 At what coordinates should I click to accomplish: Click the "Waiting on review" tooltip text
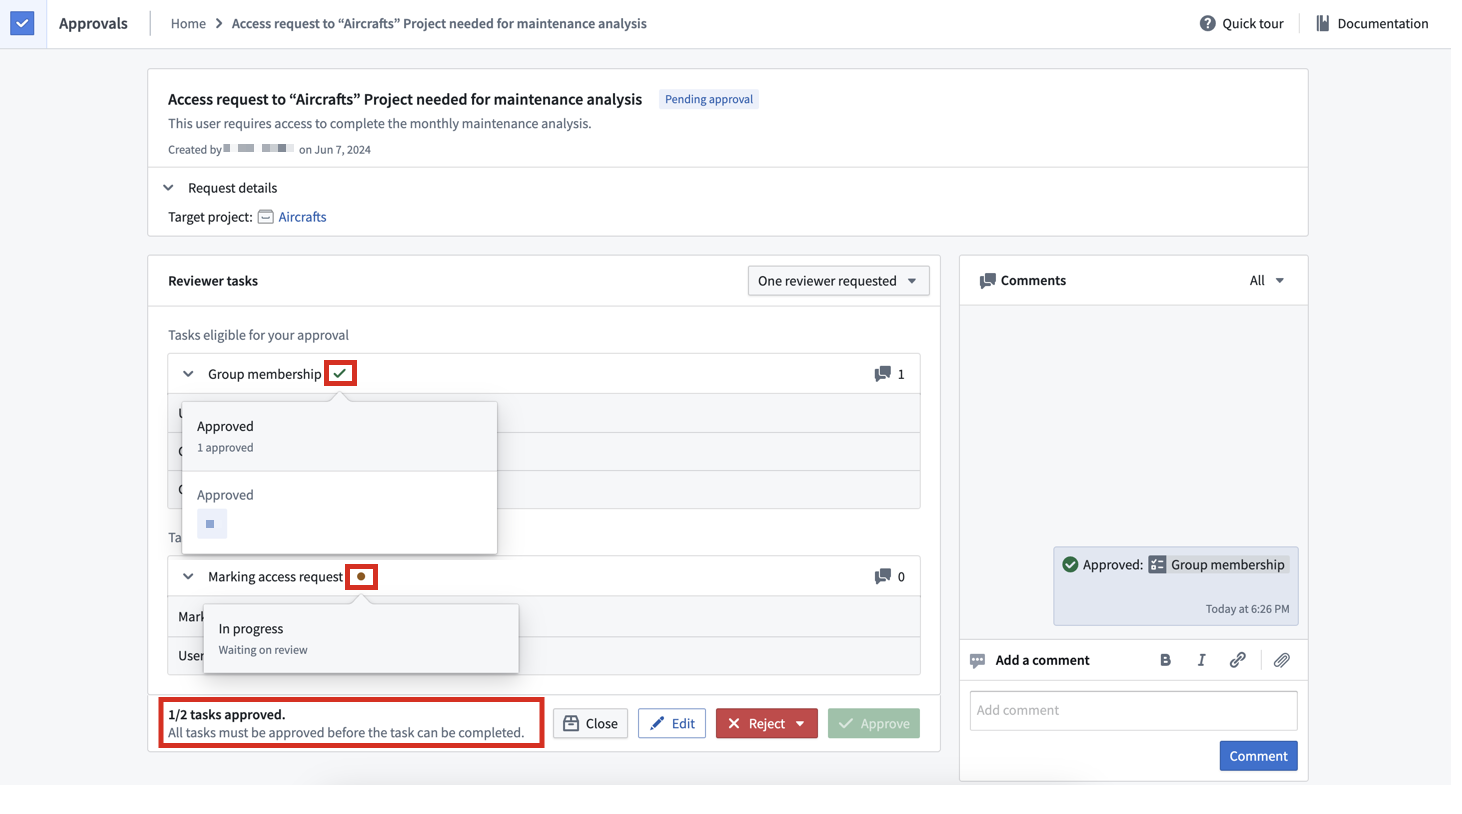263,650
